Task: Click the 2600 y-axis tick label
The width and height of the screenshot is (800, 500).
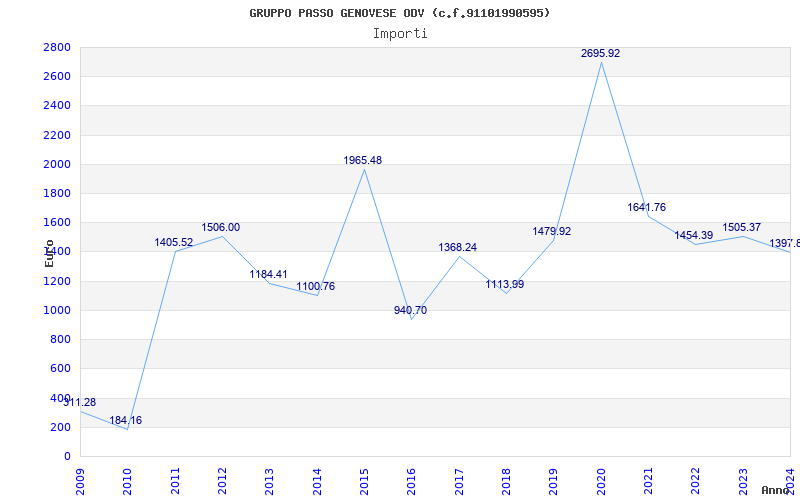Action: [x=57, y=77]
